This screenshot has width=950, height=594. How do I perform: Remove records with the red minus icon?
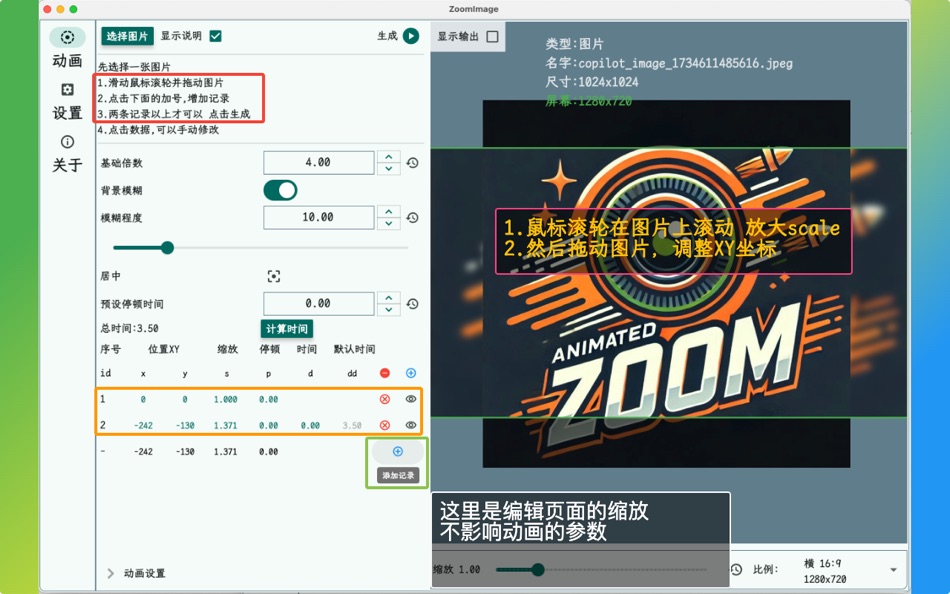385,373
